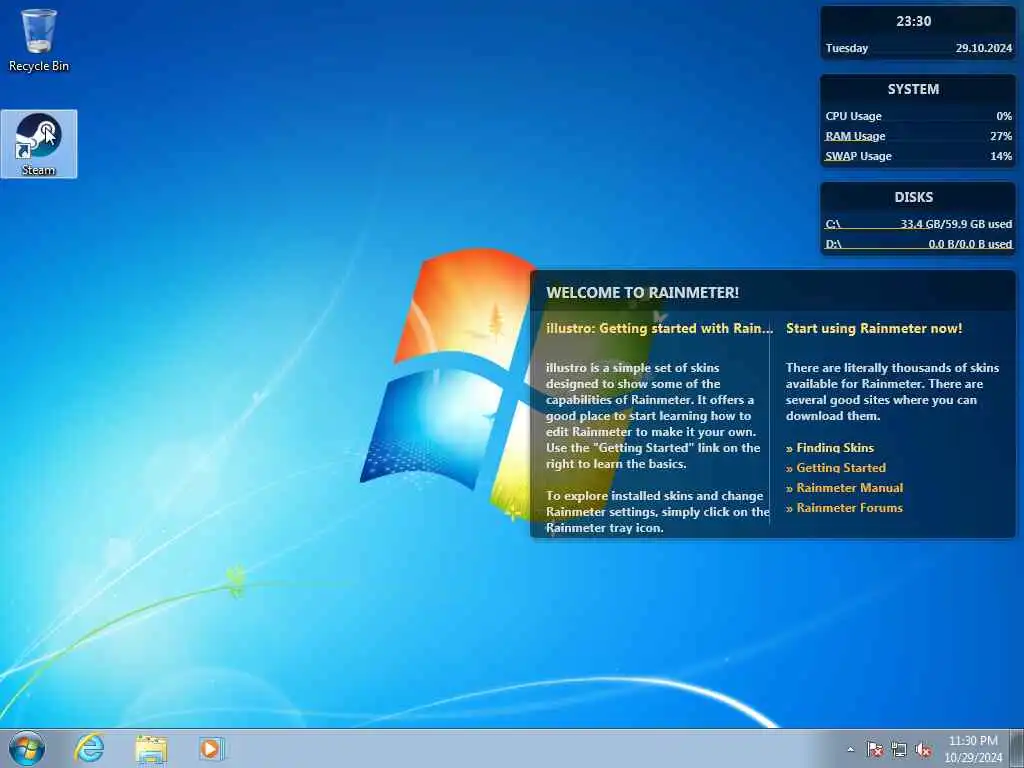
Task: Open the Rainmeter Manual link
Action: coord(844,488)
